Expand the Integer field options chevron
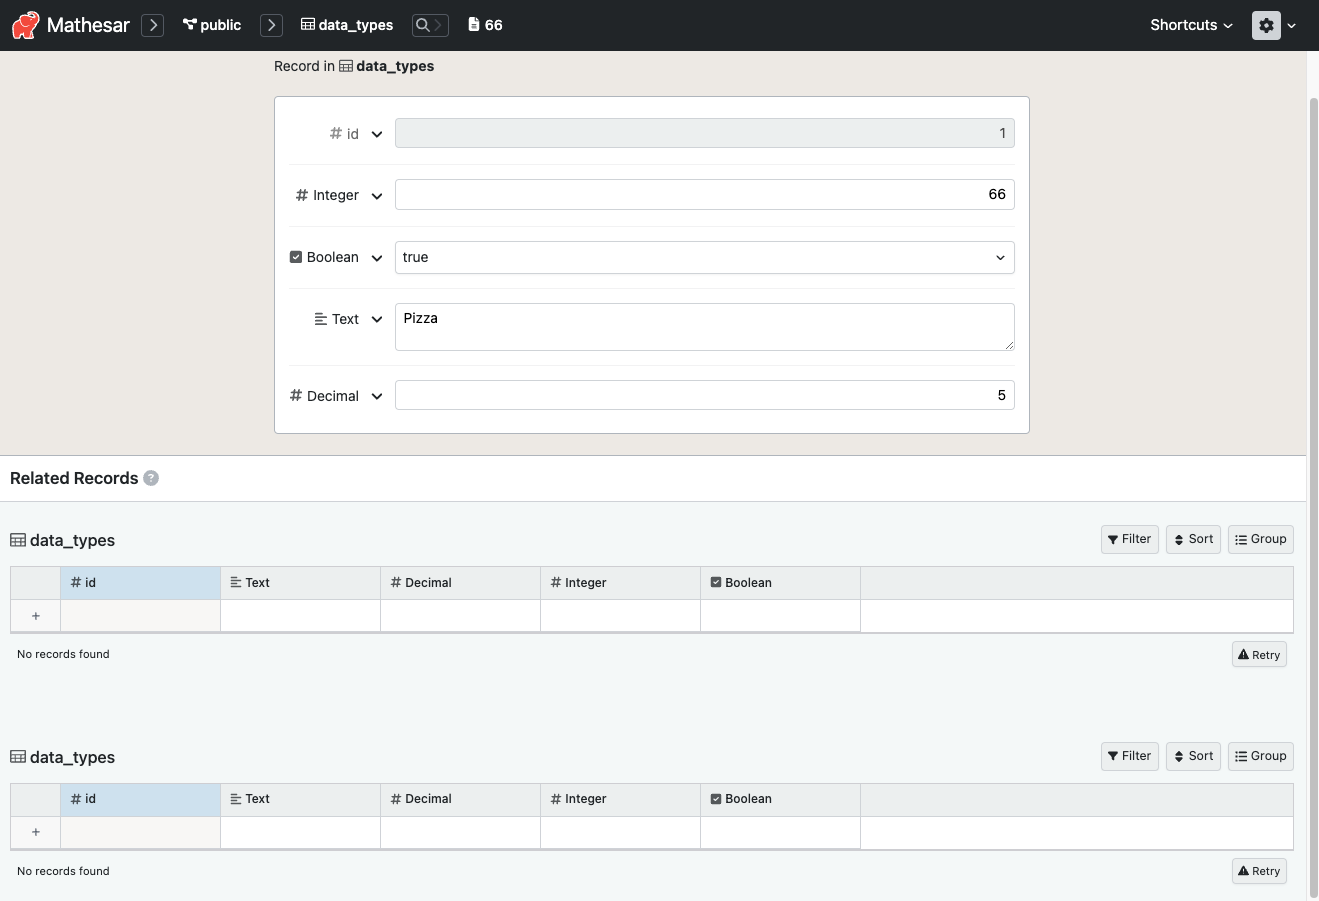 click(x=377, y=195)
